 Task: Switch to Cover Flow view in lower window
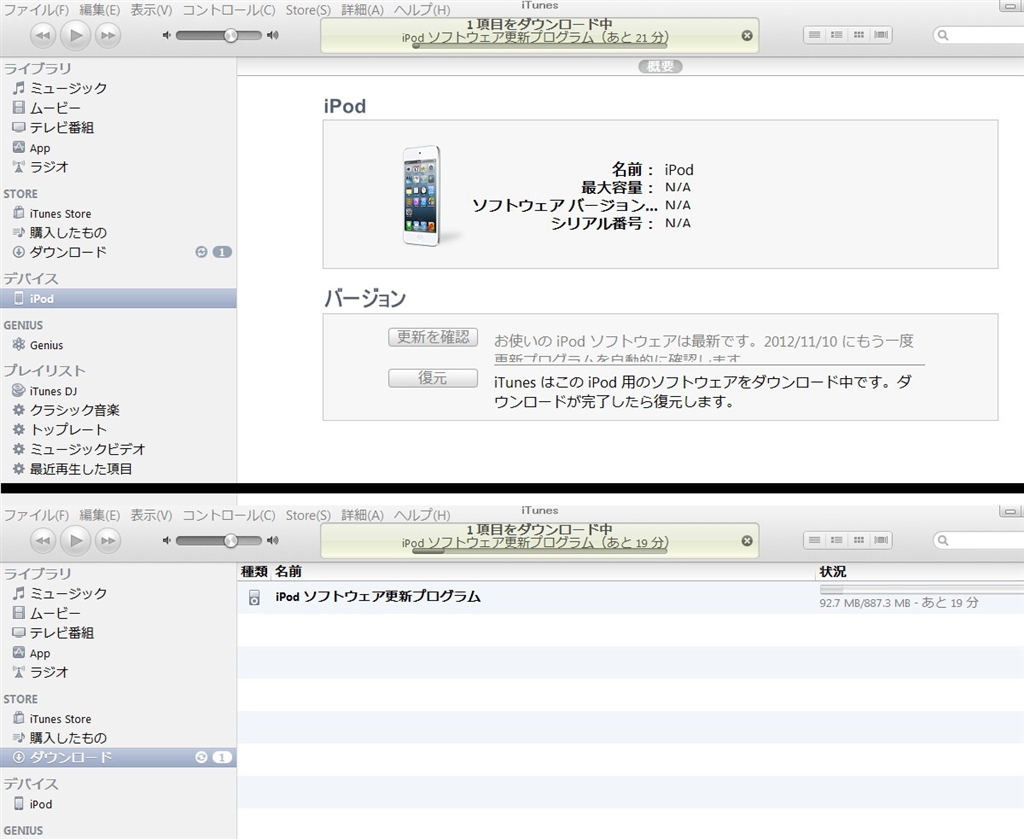tap(881, 541)
